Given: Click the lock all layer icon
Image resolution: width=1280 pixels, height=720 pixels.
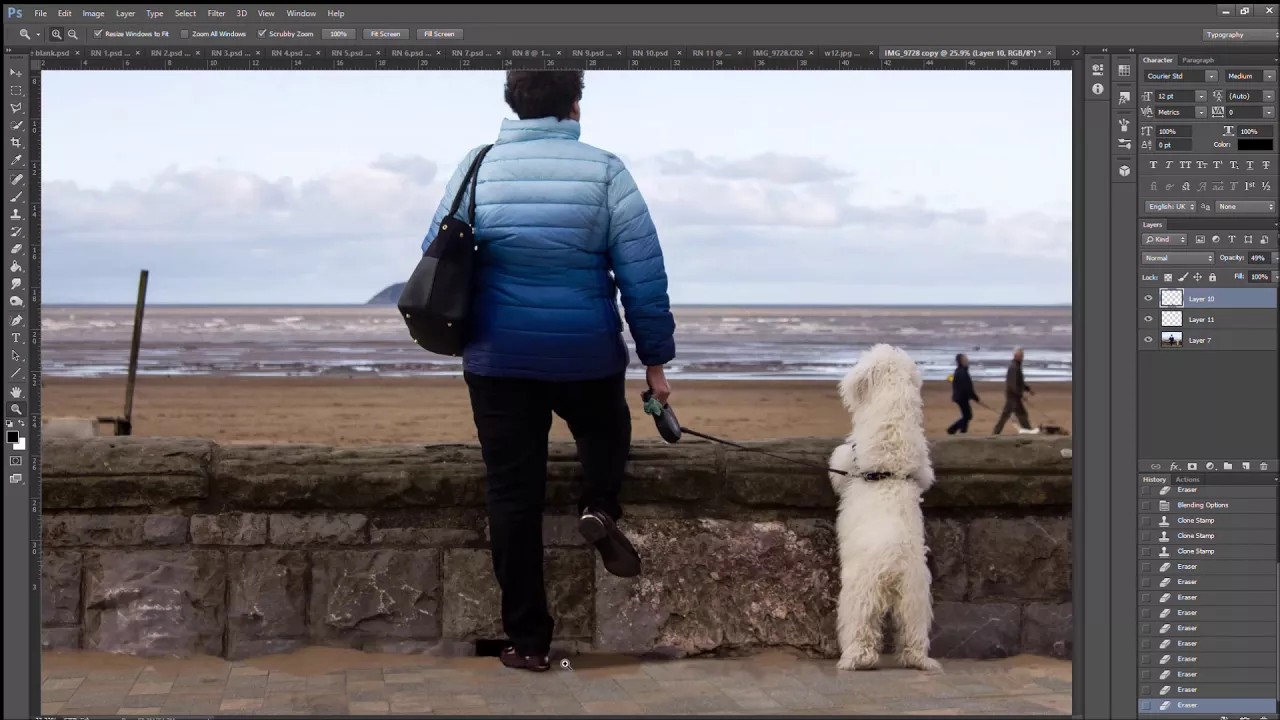Looking at the screenshot, I should pos(1212,277).
